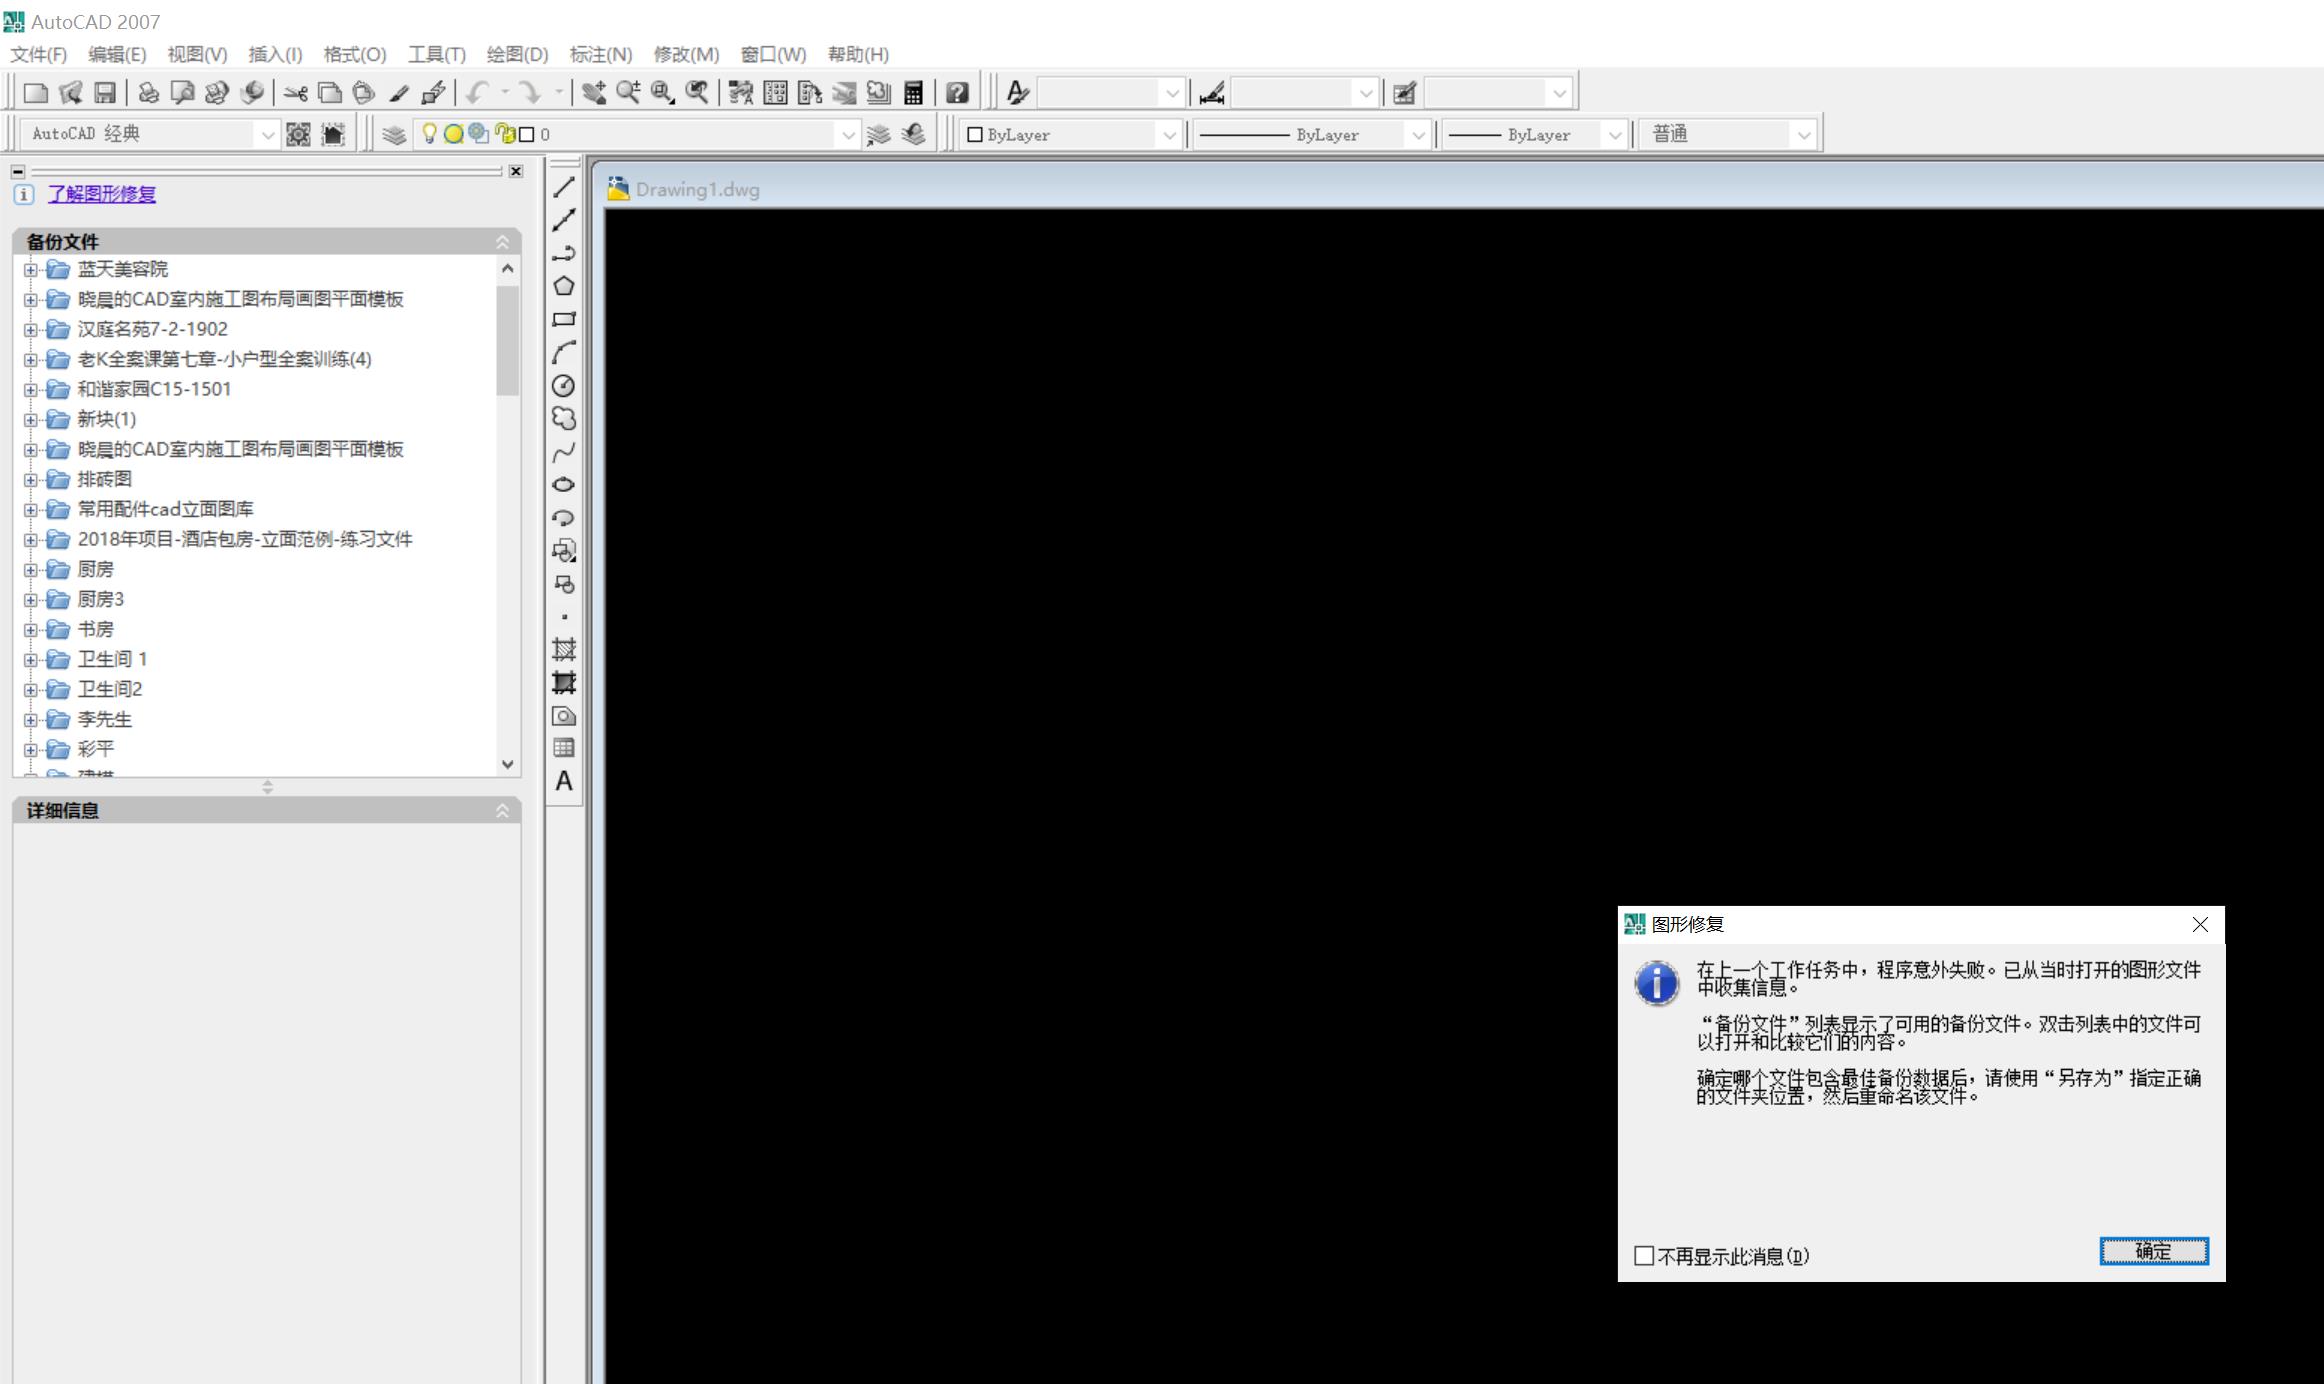Open the QuickCalc calculator icon

[913, 93]
